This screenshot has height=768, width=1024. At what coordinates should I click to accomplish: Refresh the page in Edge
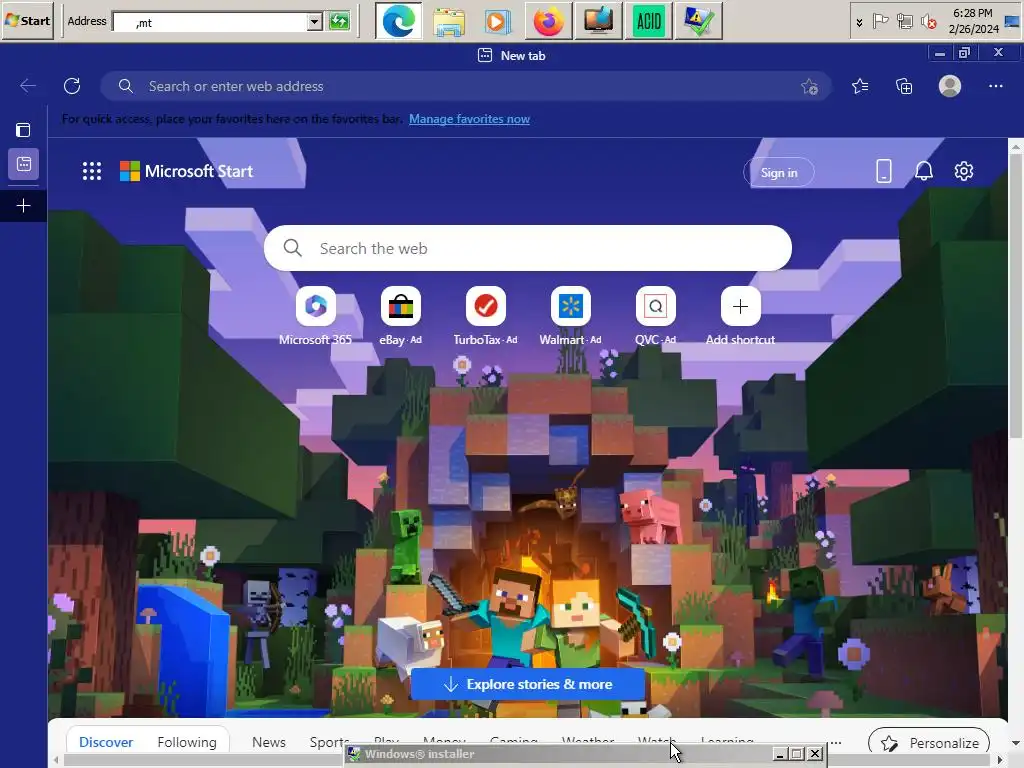(72, 86)
